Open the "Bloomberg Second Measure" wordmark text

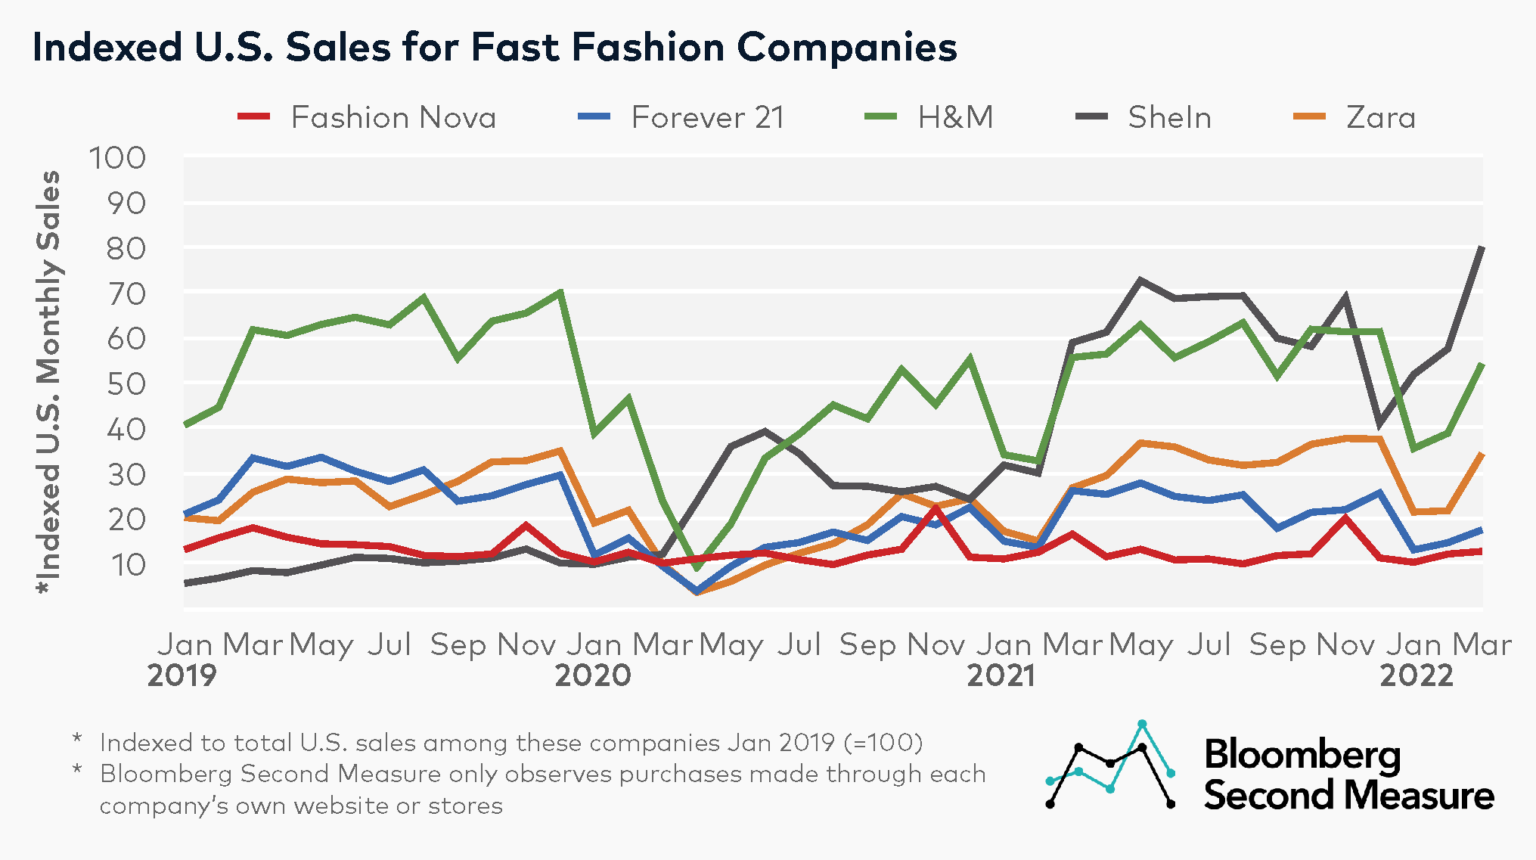click(x=1348, y=775)
